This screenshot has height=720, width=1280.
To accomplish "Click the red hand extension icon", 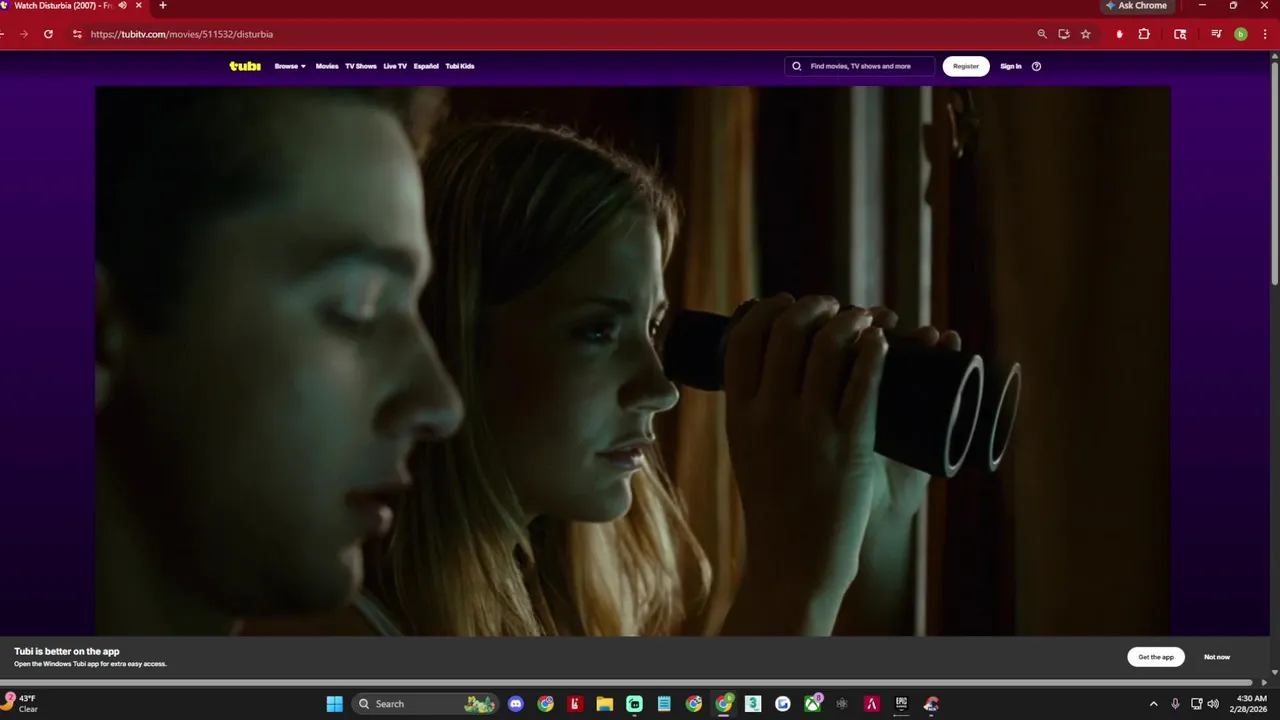I will click(x=1119, y=34).
